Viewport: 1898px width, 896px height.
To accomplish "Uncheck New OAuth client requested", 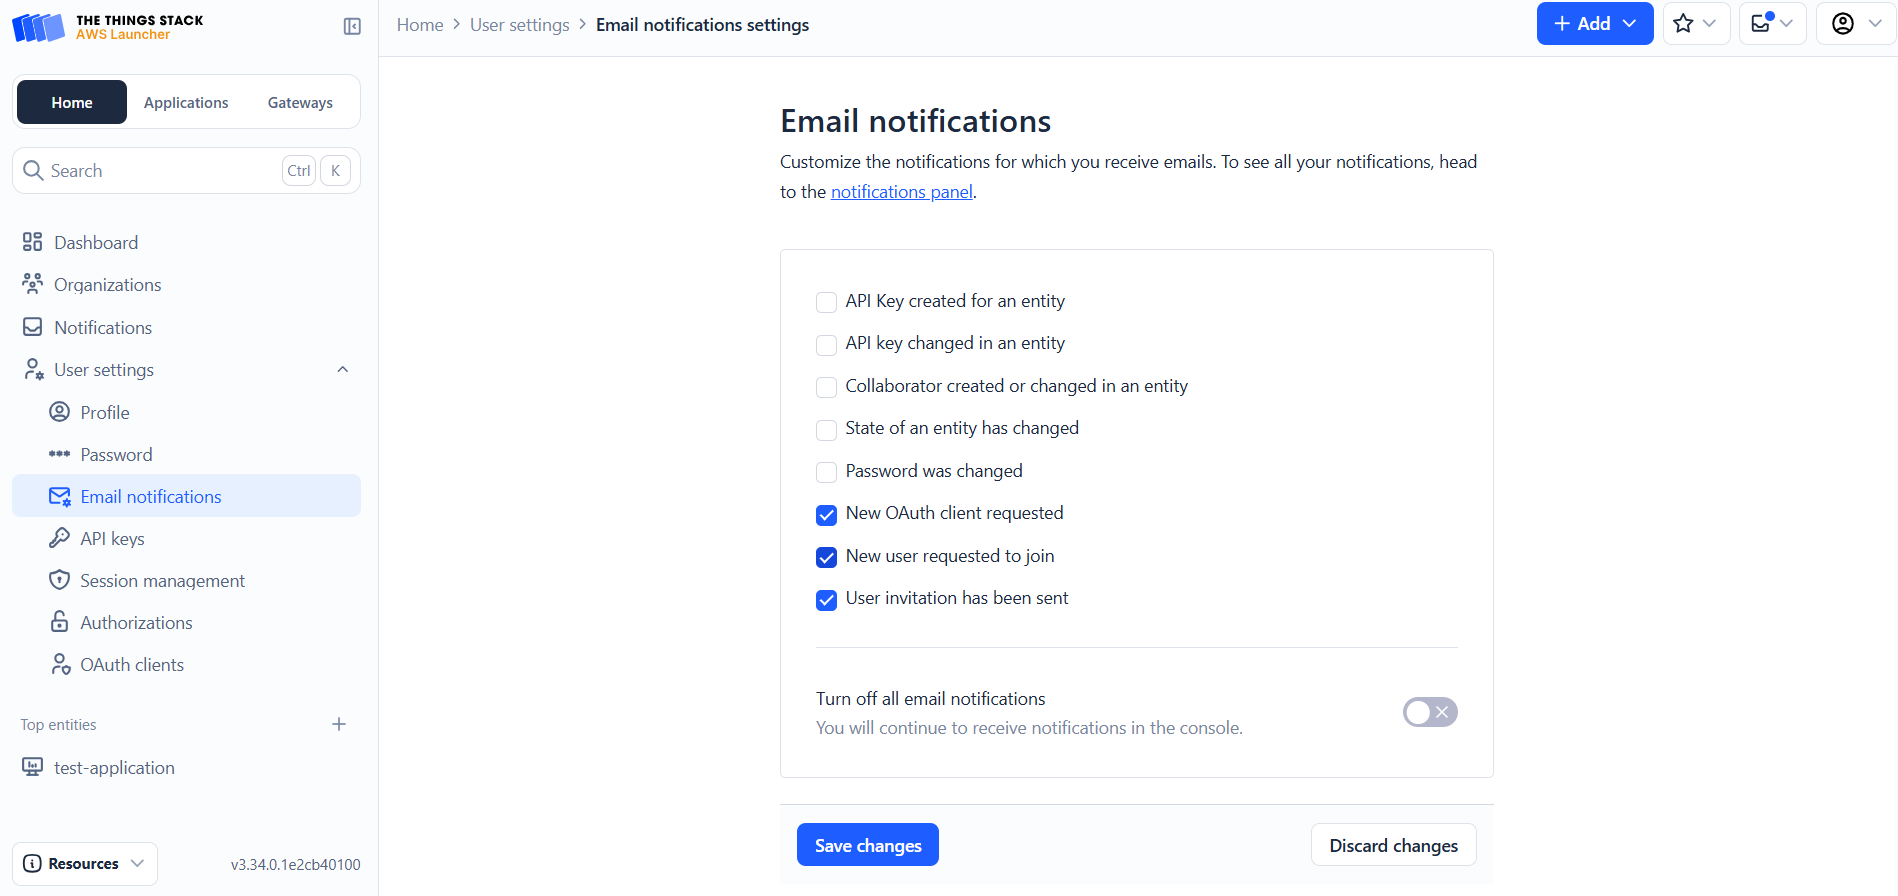I will pos(826,514).
